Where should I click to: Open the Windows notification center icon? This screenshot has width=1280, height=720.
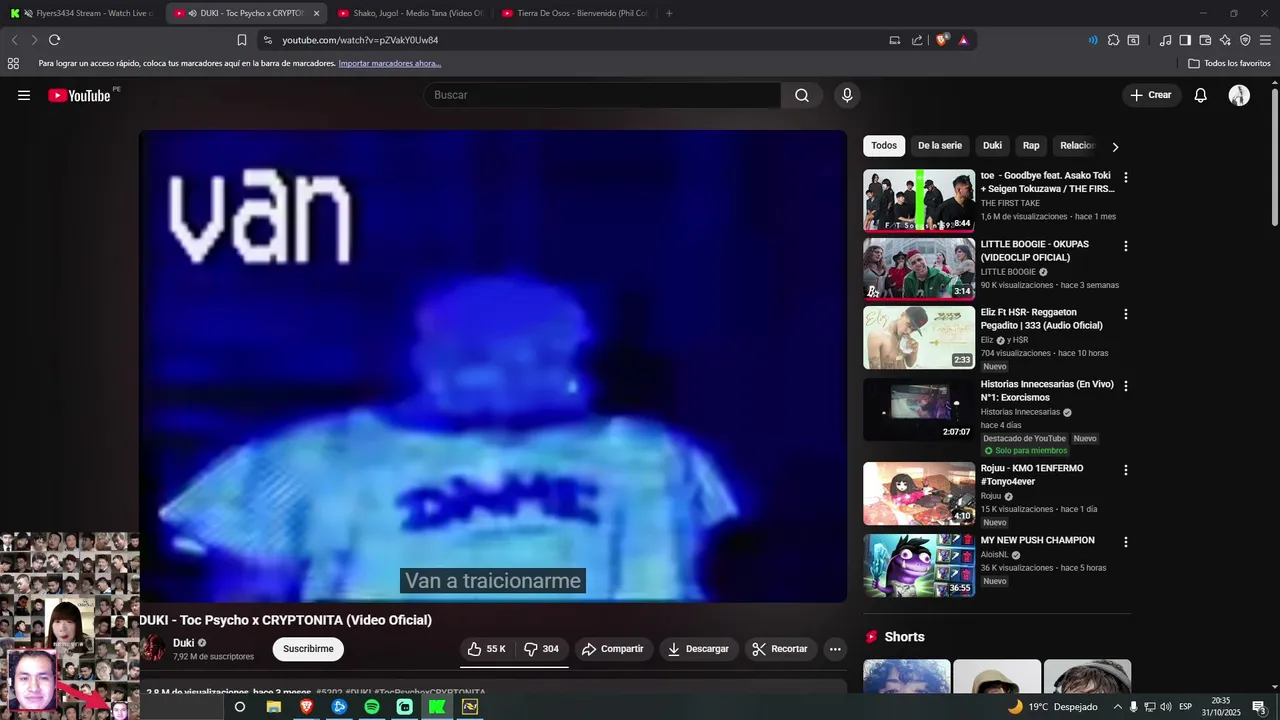tap(1260, 707)
